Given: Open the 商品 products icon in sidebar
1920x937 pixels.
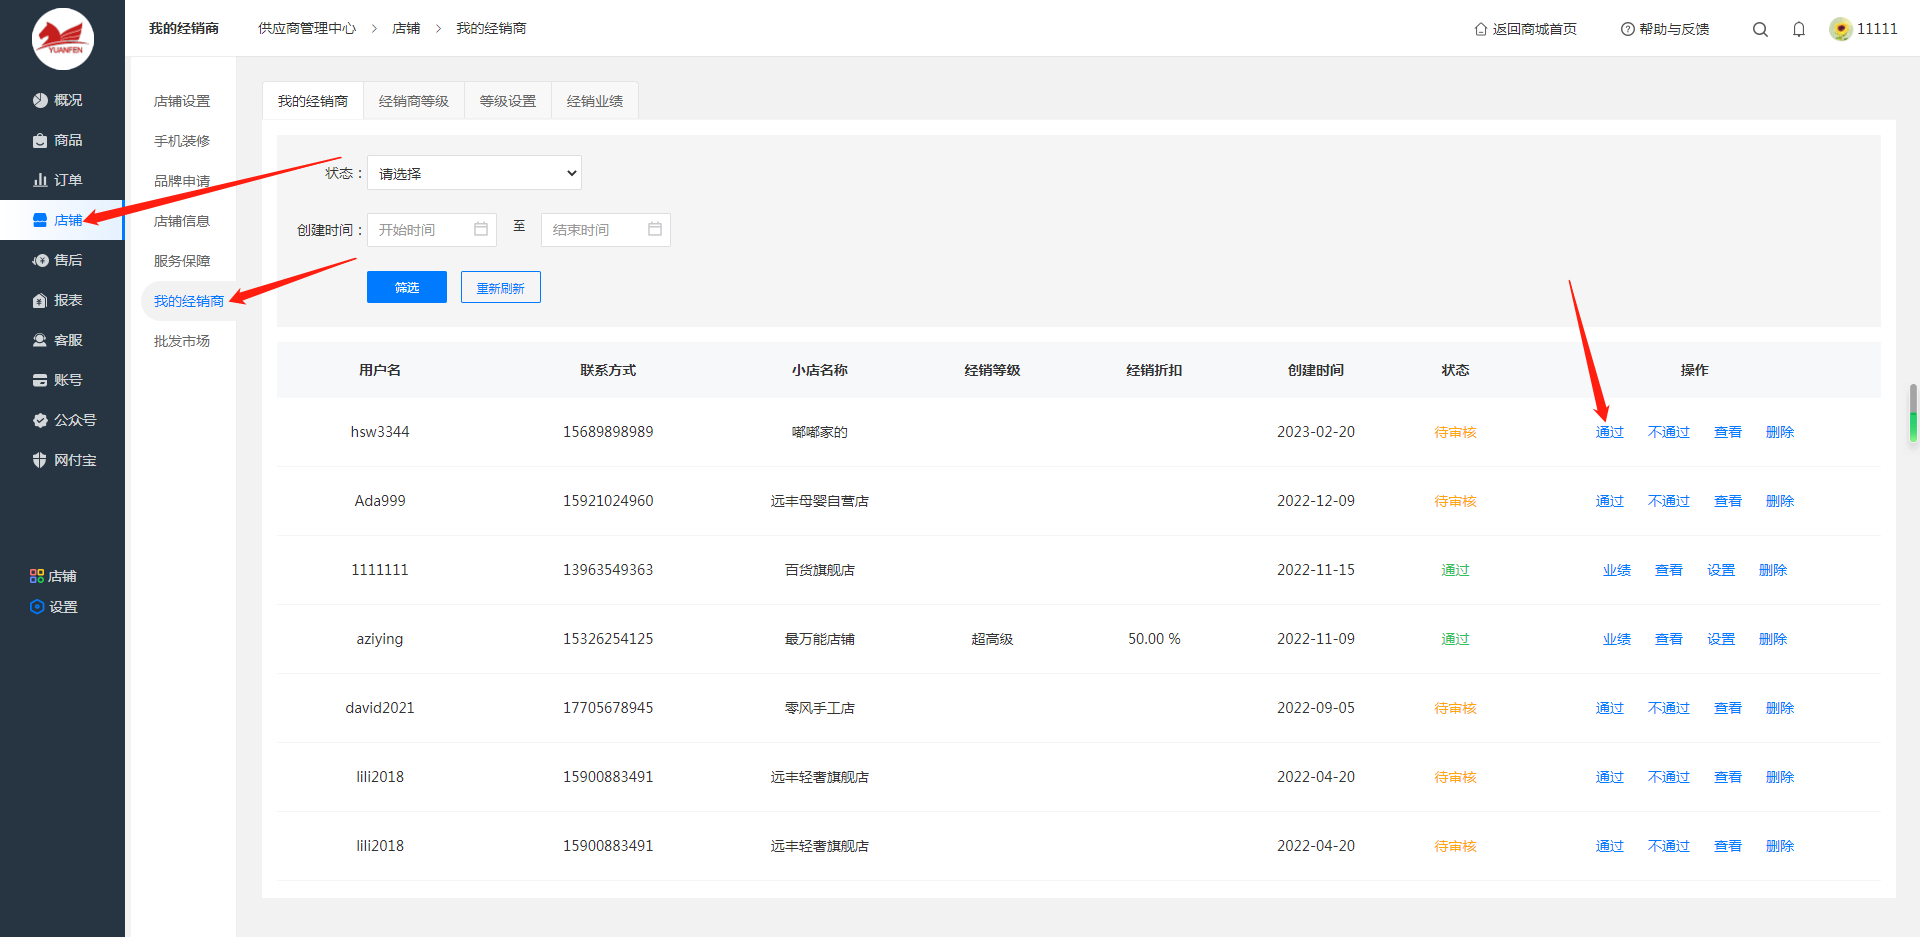Looking at the screenshot, I should pyautogui.click(x=40, y=140).
